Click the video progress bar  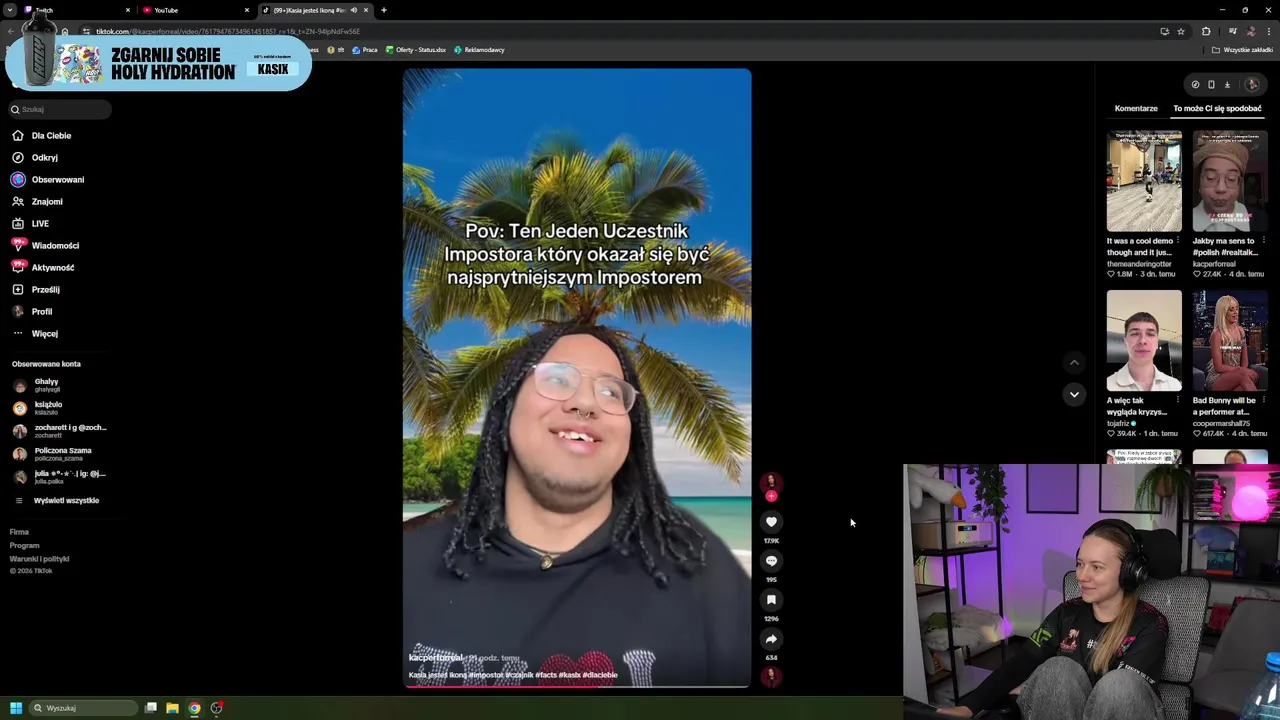tap(577, 686)
